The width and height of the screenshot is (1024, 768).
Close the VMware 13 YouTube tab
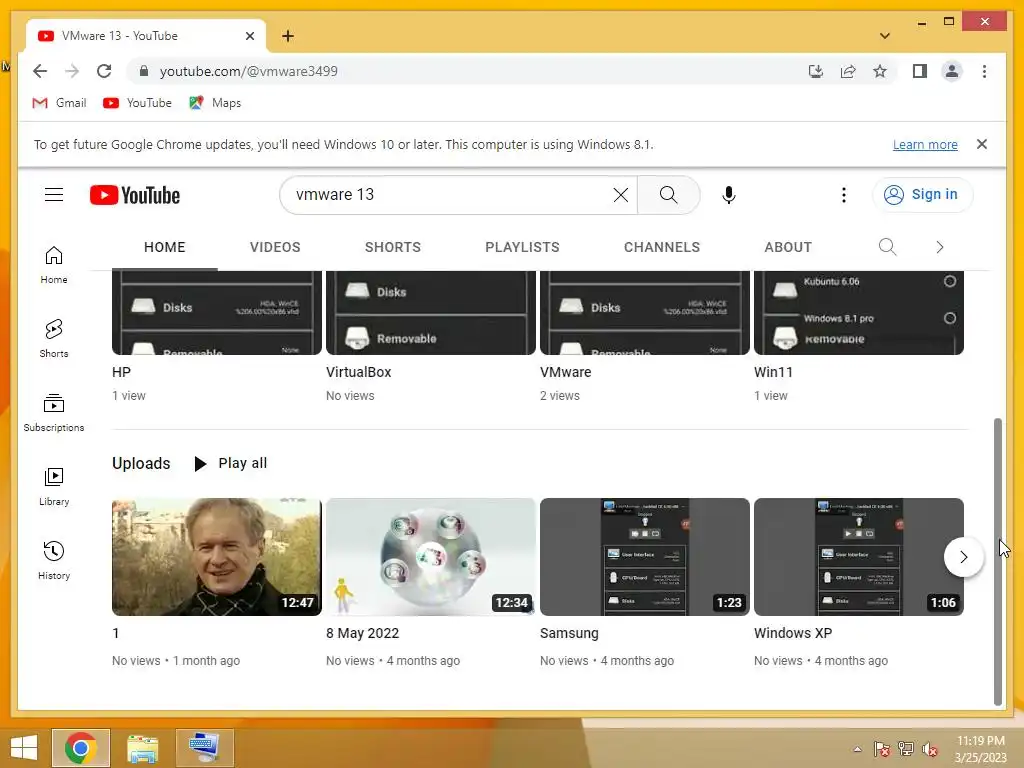(x=249, y=36)
